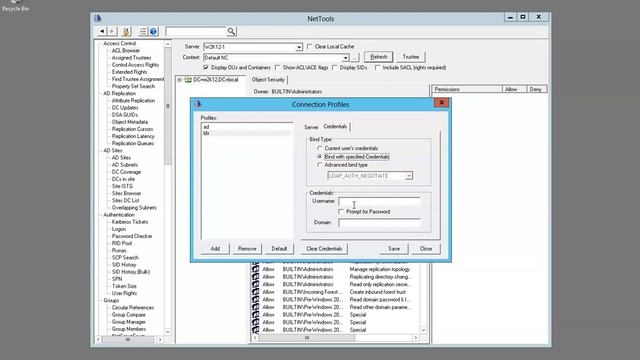Open the LDAP_AUTH_NEGOTIATE bind type dropdown
The image size is (640, 360).
[408, 176]
